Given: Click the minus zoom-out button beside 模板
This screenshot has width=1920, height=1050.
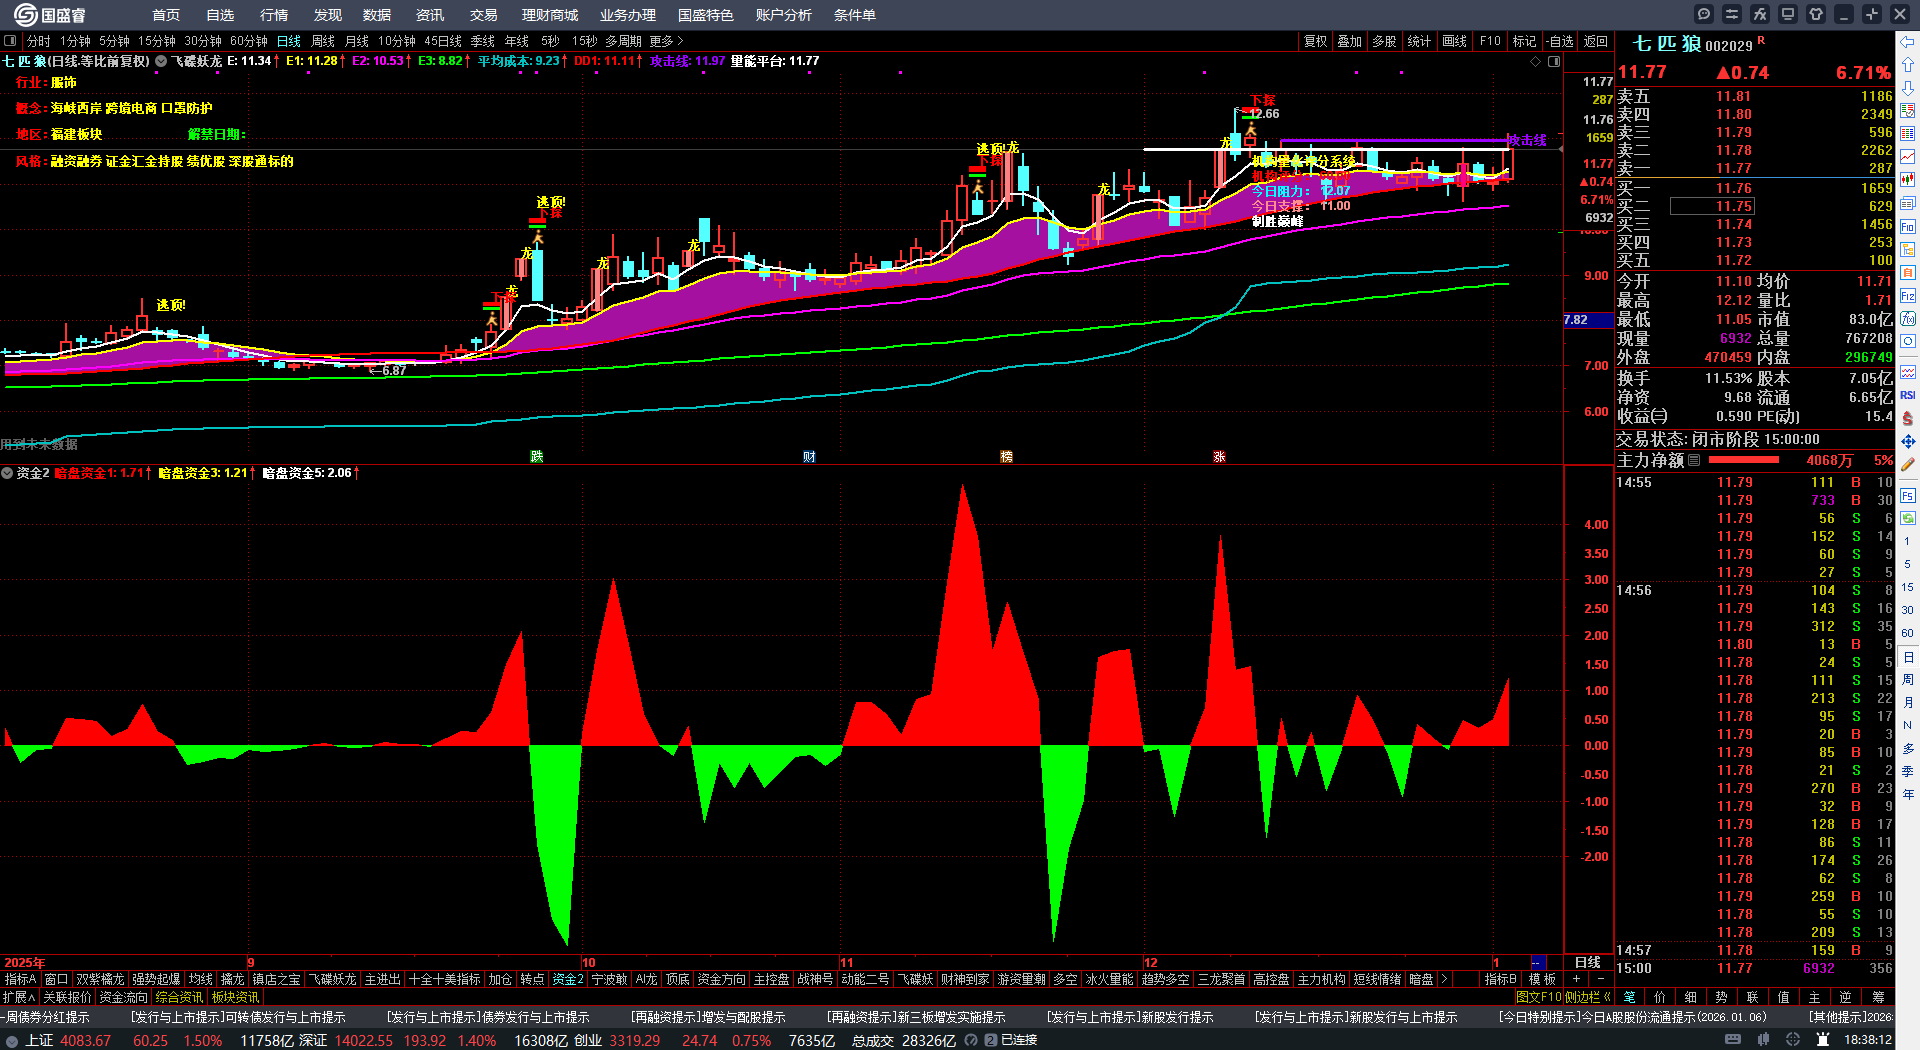Looking at the screenshot, I should tap(1601, 979).
